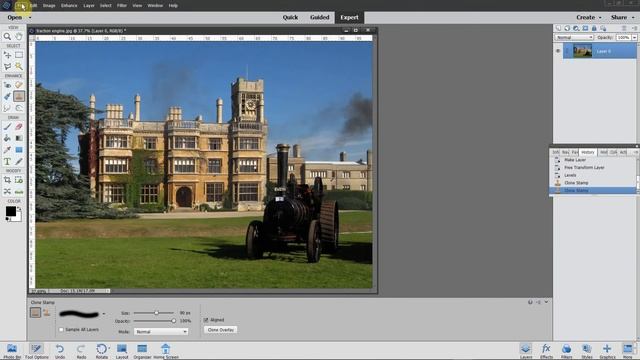This screenshot has height=360, width=640.
Task: Select the Paint Bucket tool
Action: pyautogui.click(x=7, y=138)
